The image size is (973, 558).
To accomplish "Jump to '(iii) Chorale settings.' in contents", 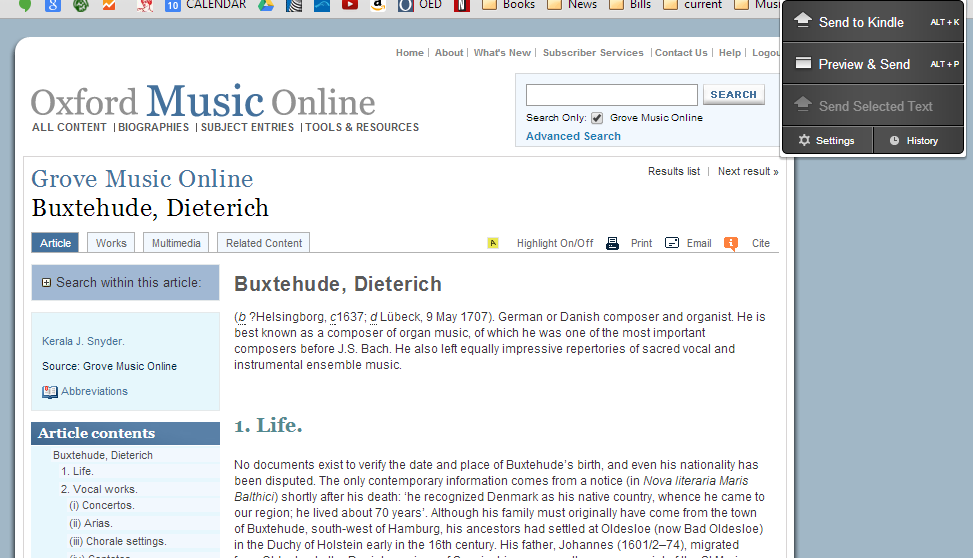I will pyautogui.click(x=118, y=541).
